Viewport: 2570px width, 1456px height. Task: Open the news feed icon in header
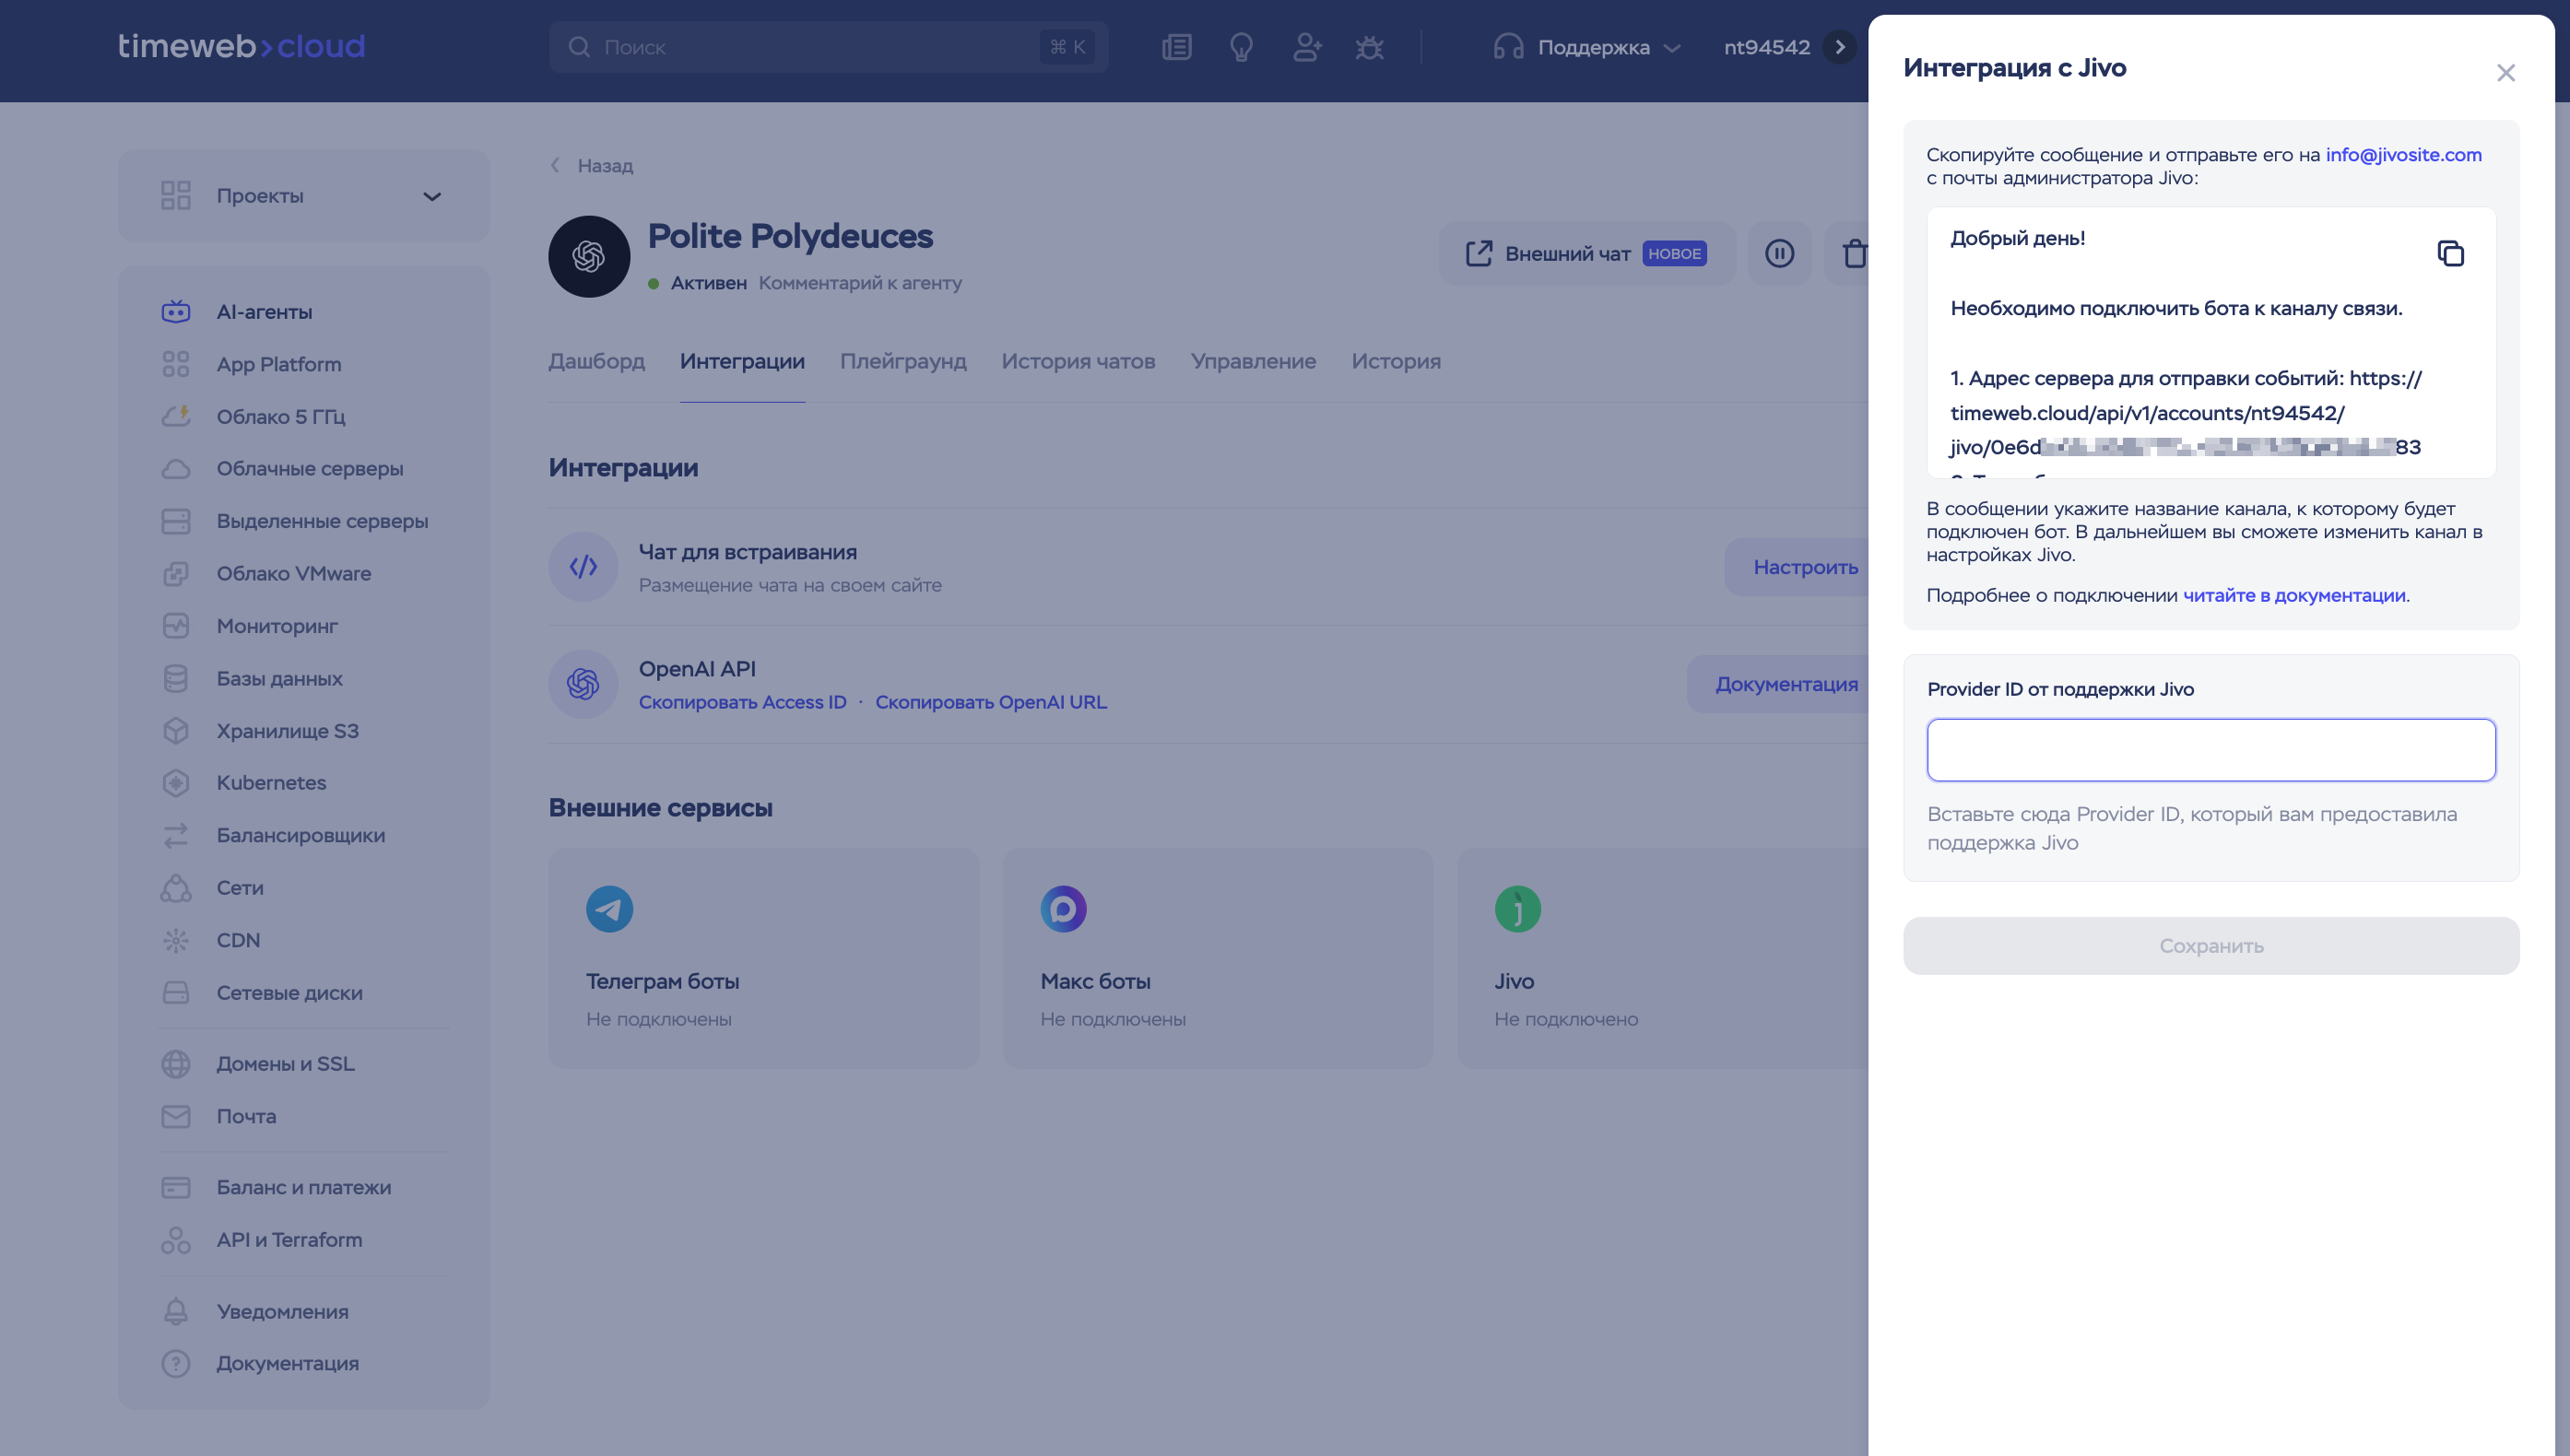[x=1177, y=47]
